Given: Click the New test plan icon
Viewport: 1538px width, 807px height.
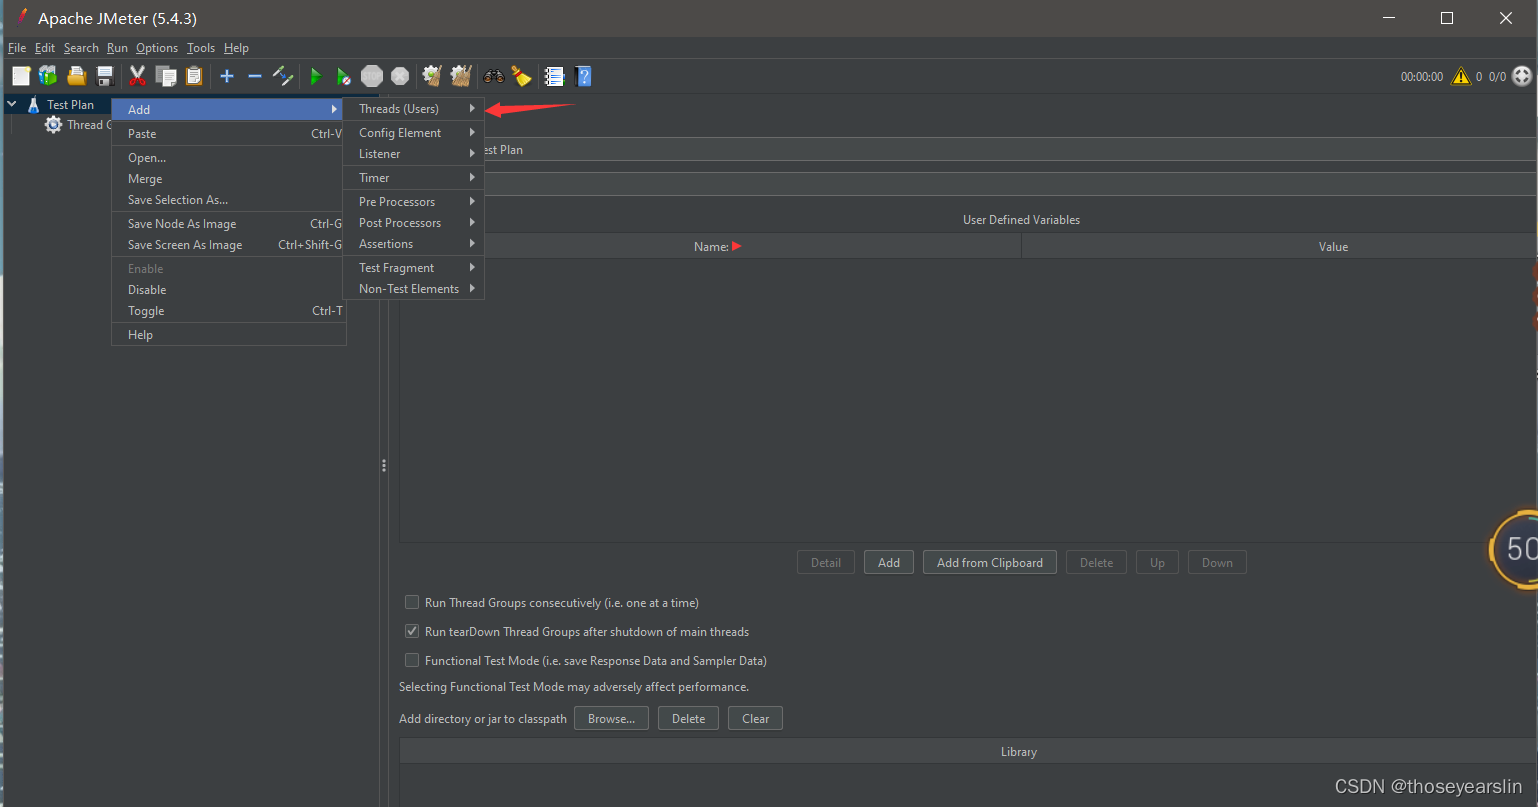Looking at the screenshot, I should pyautogui.click(x=21, y=76).
